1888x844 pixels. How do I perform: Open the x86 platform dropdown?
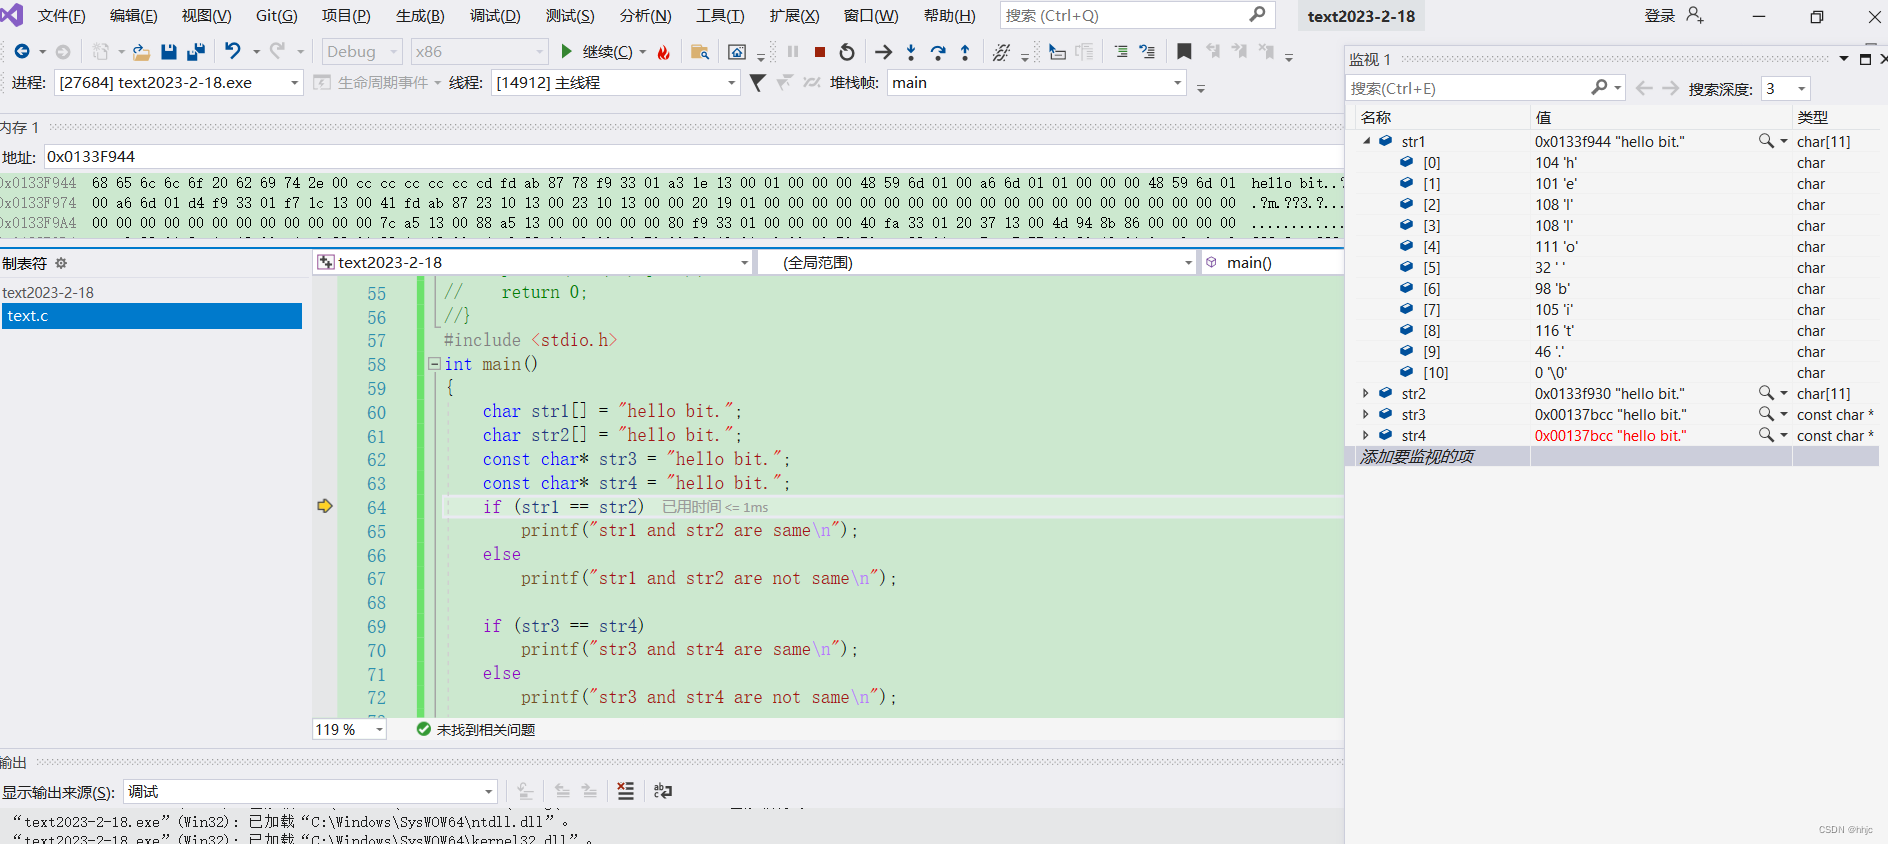coord(479,52)
